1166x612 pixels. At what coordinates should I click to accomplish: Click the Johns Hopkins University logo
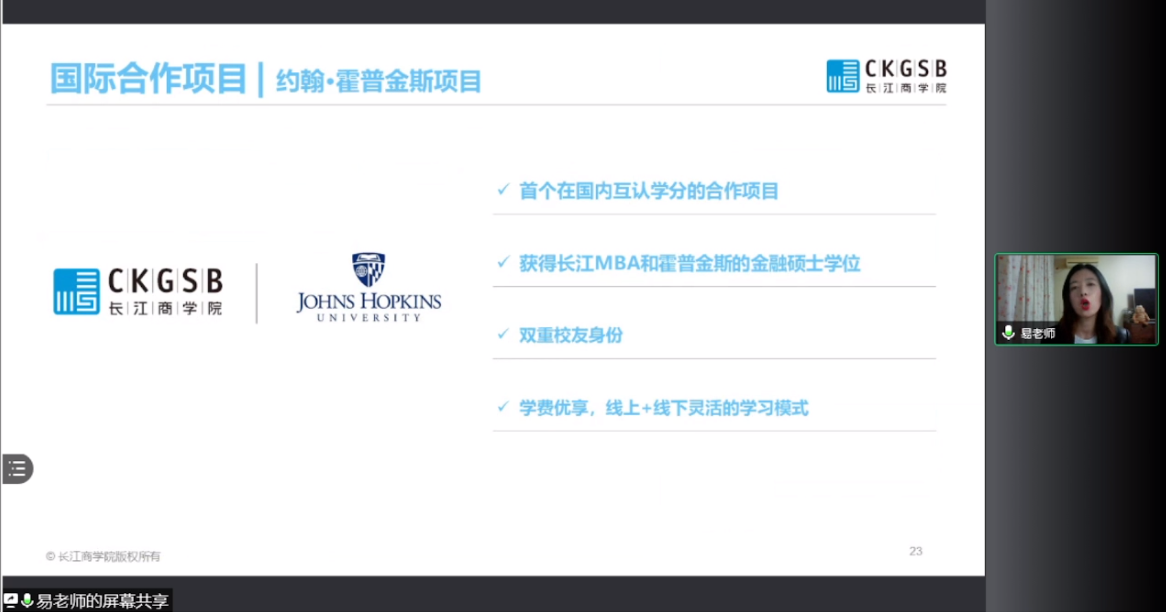click(x=369, y=287)
